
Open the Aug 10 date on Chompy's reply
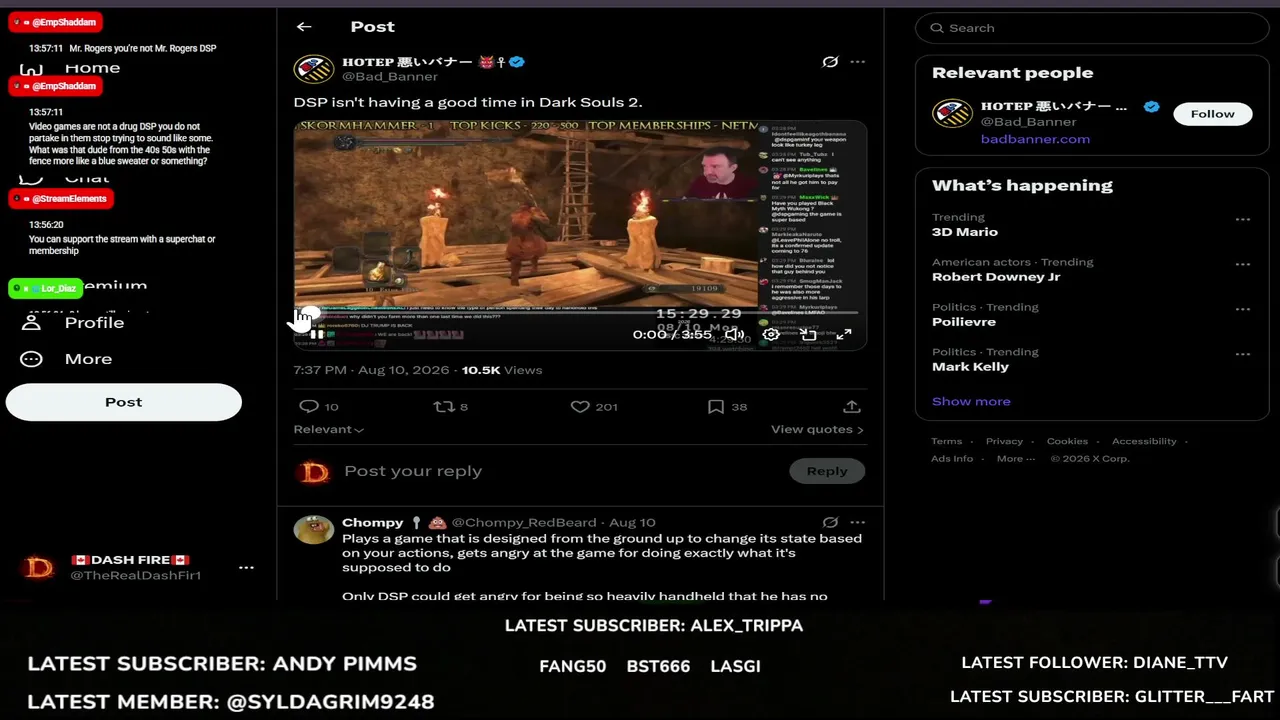pos(632,522)
